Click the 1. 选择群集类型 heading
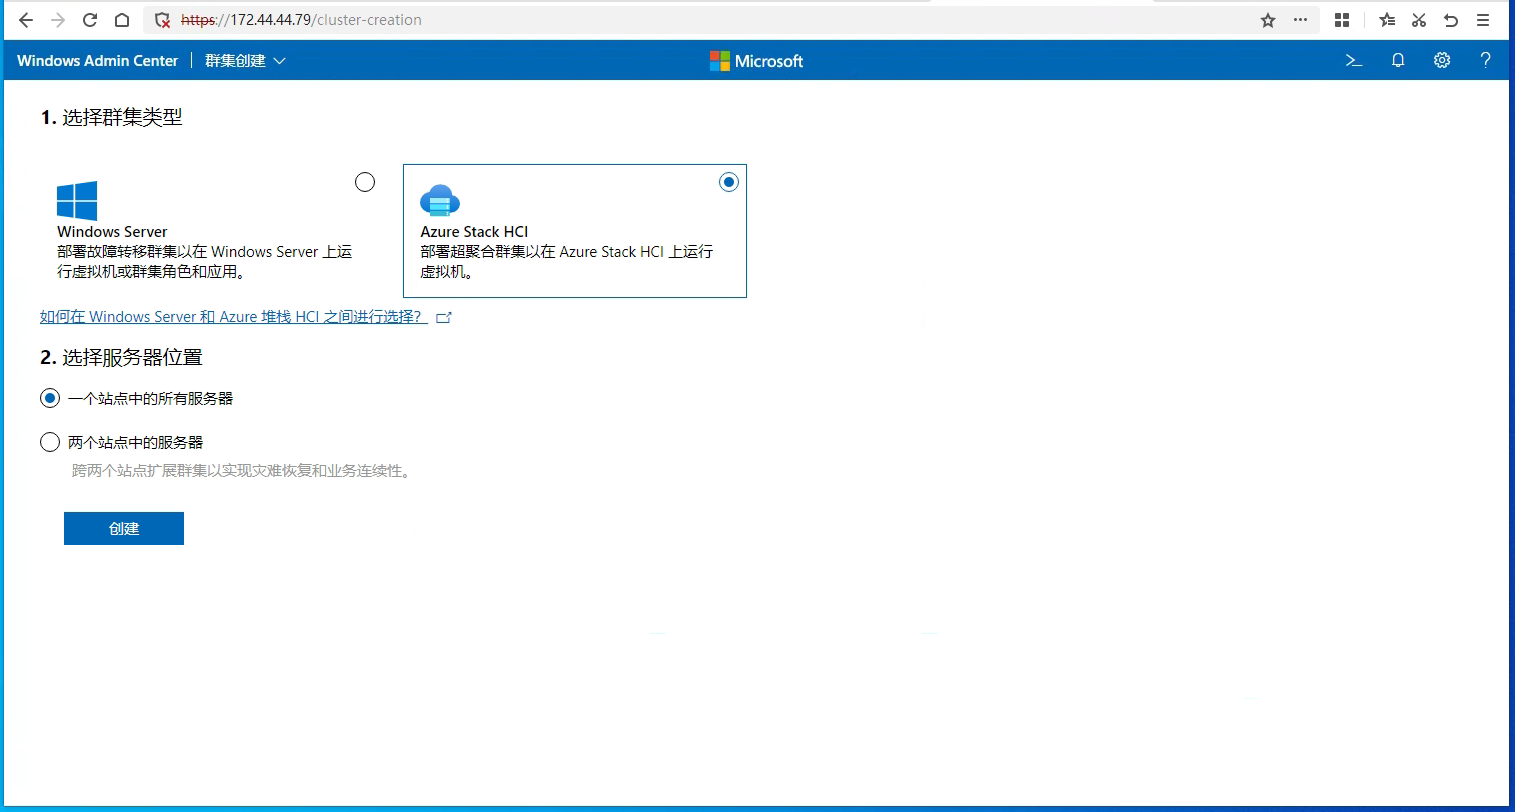This screenshot has width=1515, height=812. click(x=111, y=117)
